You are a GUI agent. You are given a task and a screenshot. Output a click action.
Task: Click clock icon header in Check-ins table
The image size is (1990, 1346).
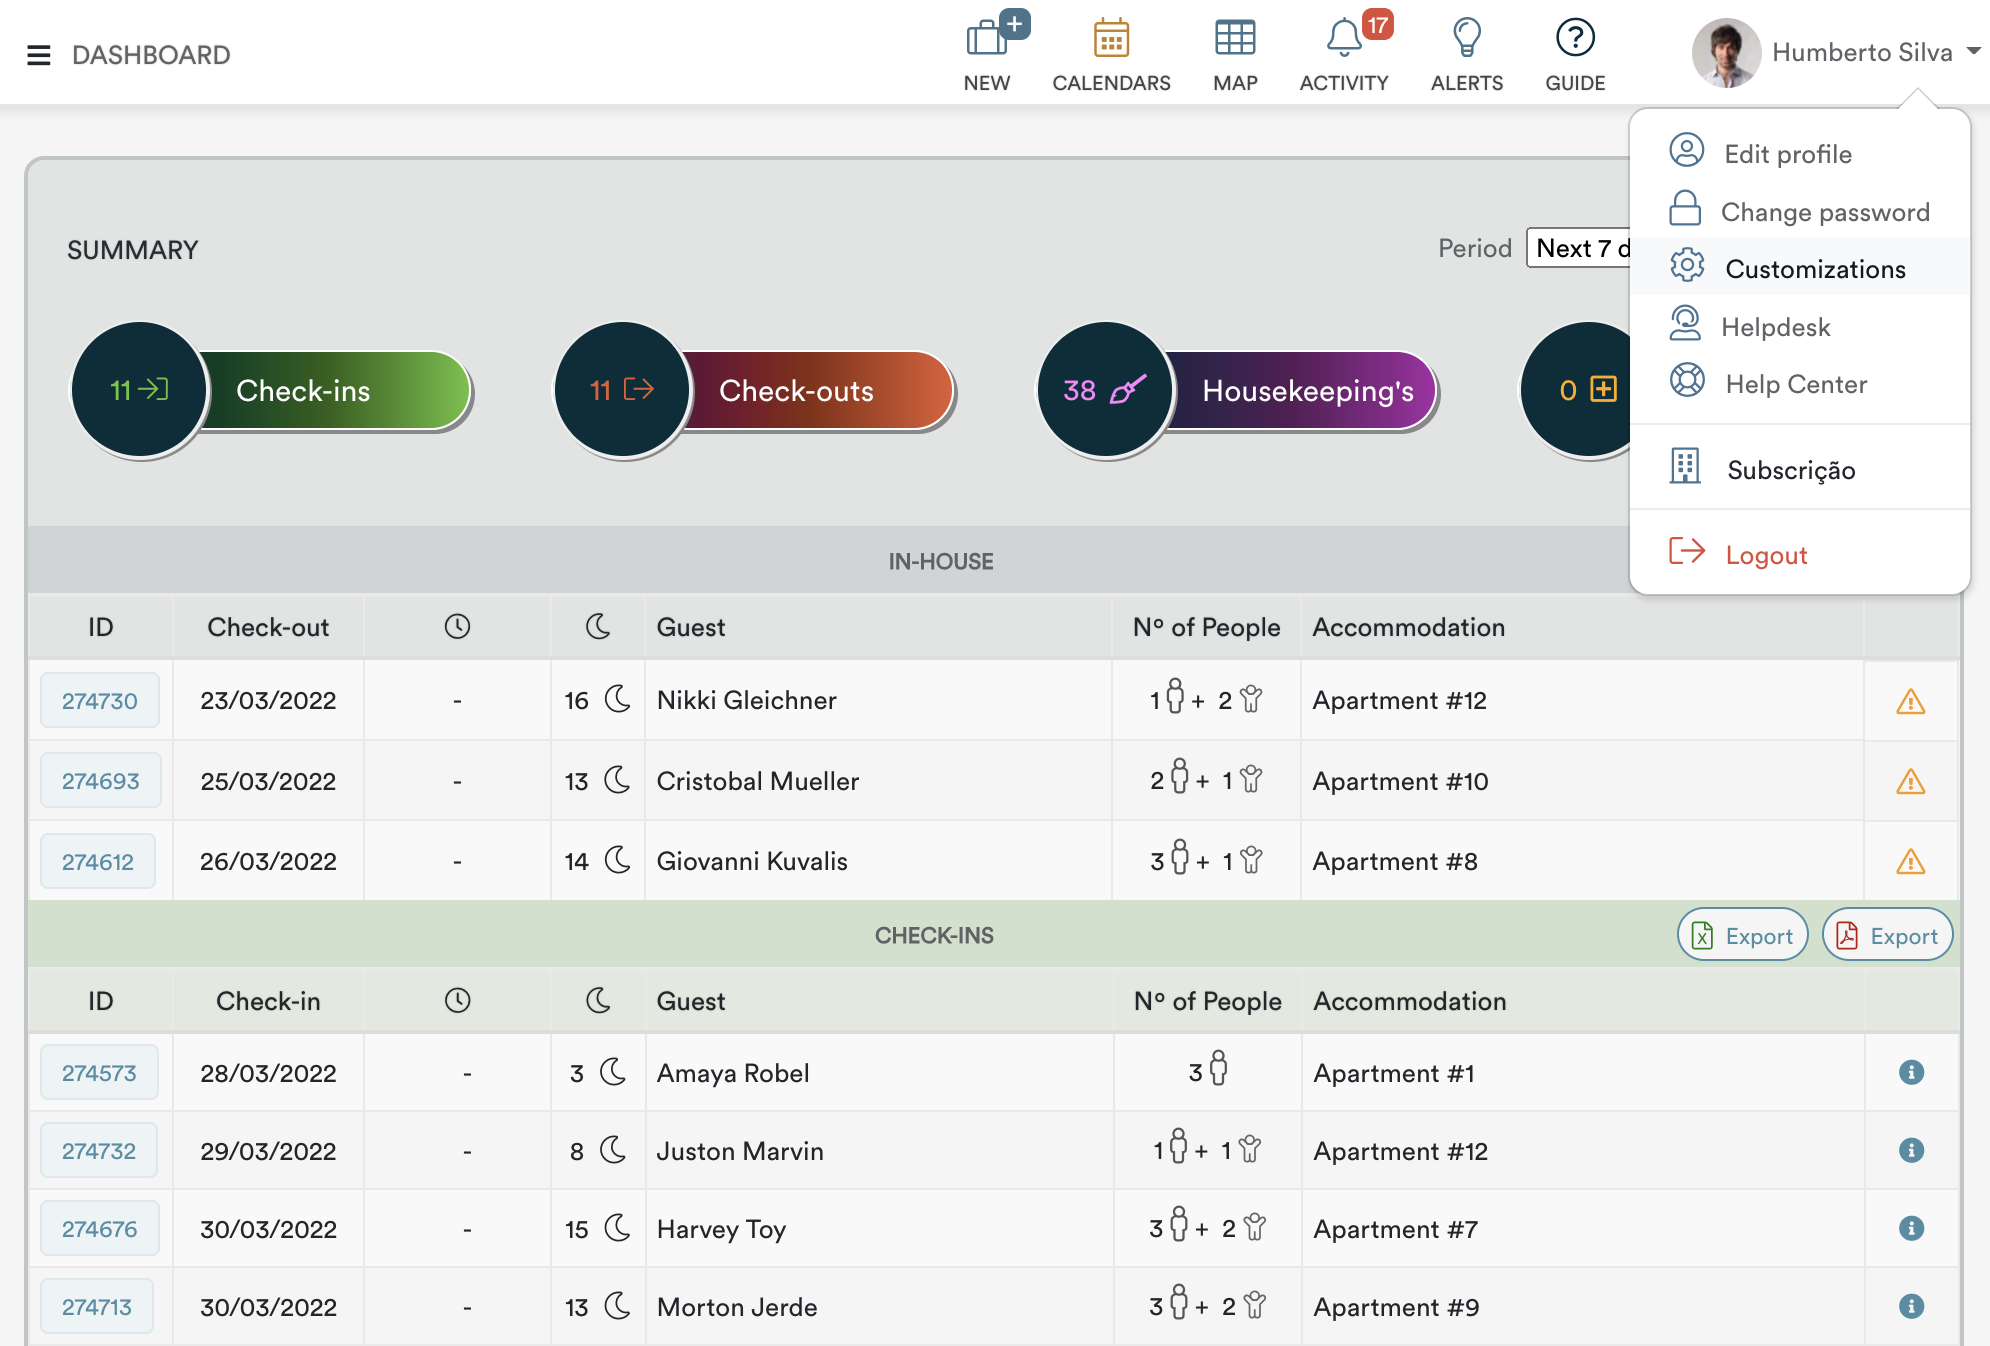[457, 1000]
